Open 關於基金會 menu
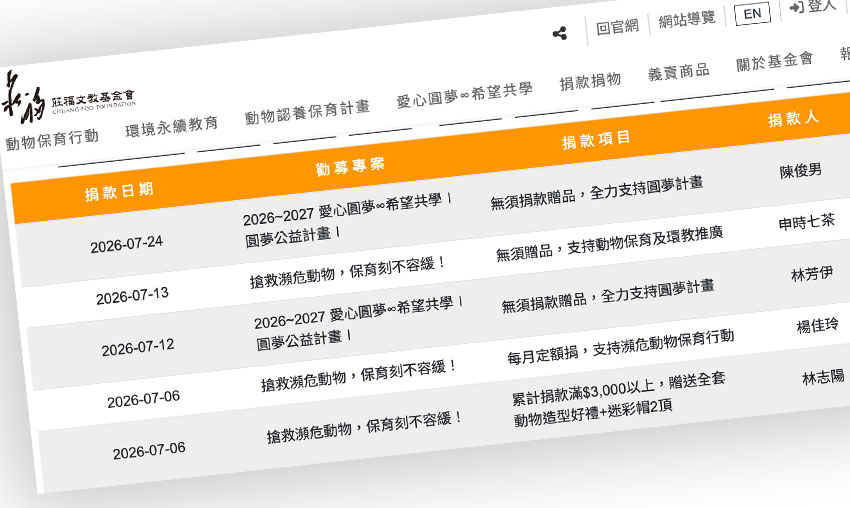 (x=775, y=61)
